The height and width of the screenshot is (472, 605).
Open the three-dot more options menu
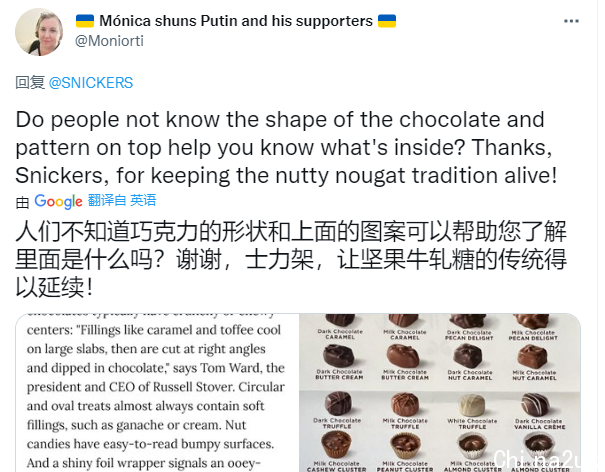571,21
